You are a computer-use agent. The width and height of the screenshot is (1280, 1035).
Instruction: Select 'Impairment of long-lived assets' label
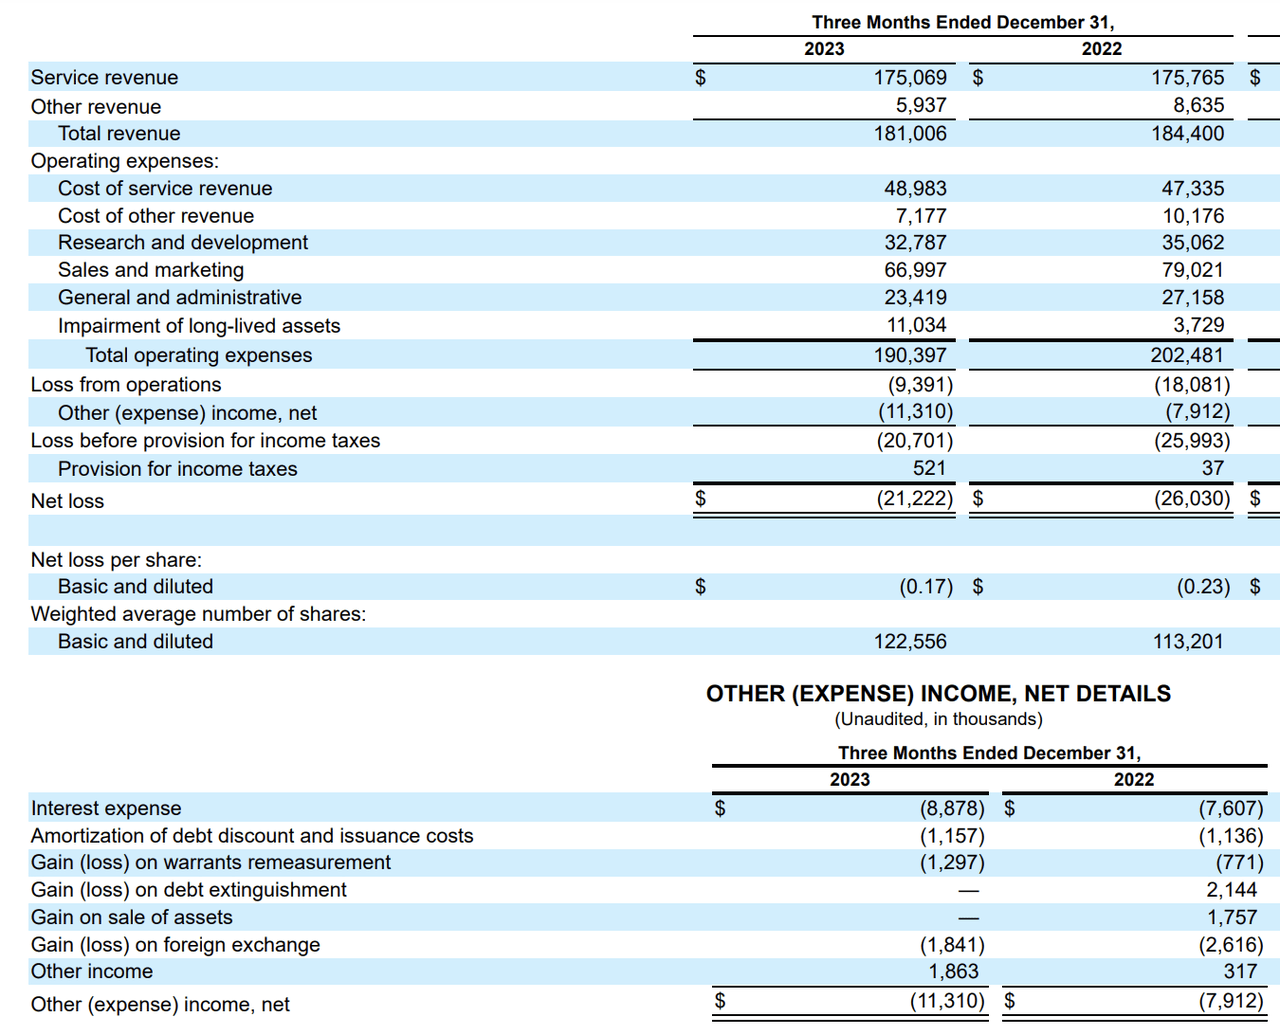pyautogui.click(x=199, y=325)
